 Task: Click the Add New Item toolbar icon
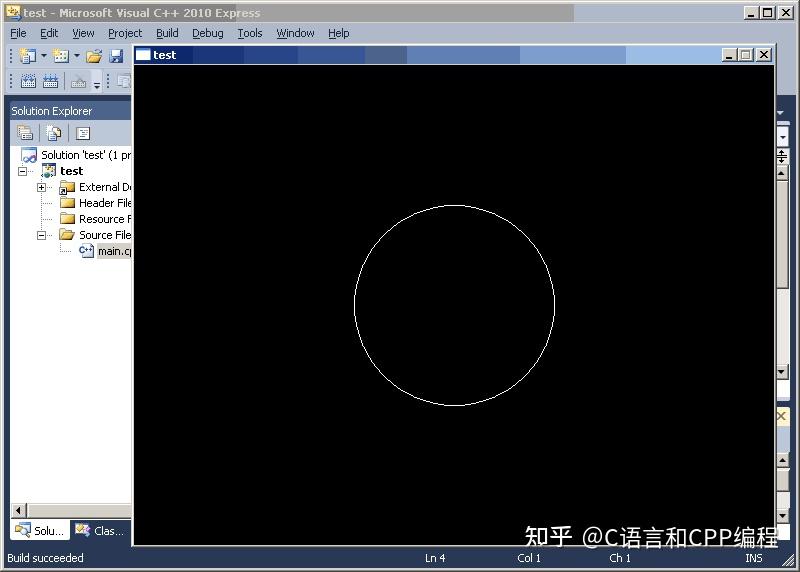click(x=61, y=56)
